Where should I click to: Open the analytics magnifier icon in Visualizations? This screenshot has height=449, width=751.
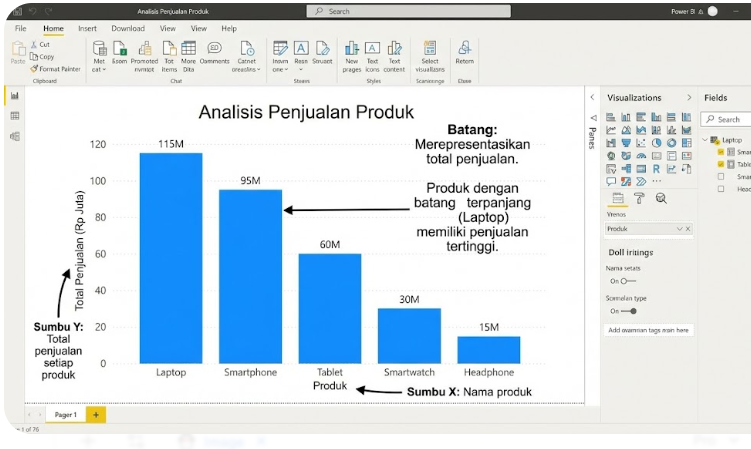click(661, 199)
